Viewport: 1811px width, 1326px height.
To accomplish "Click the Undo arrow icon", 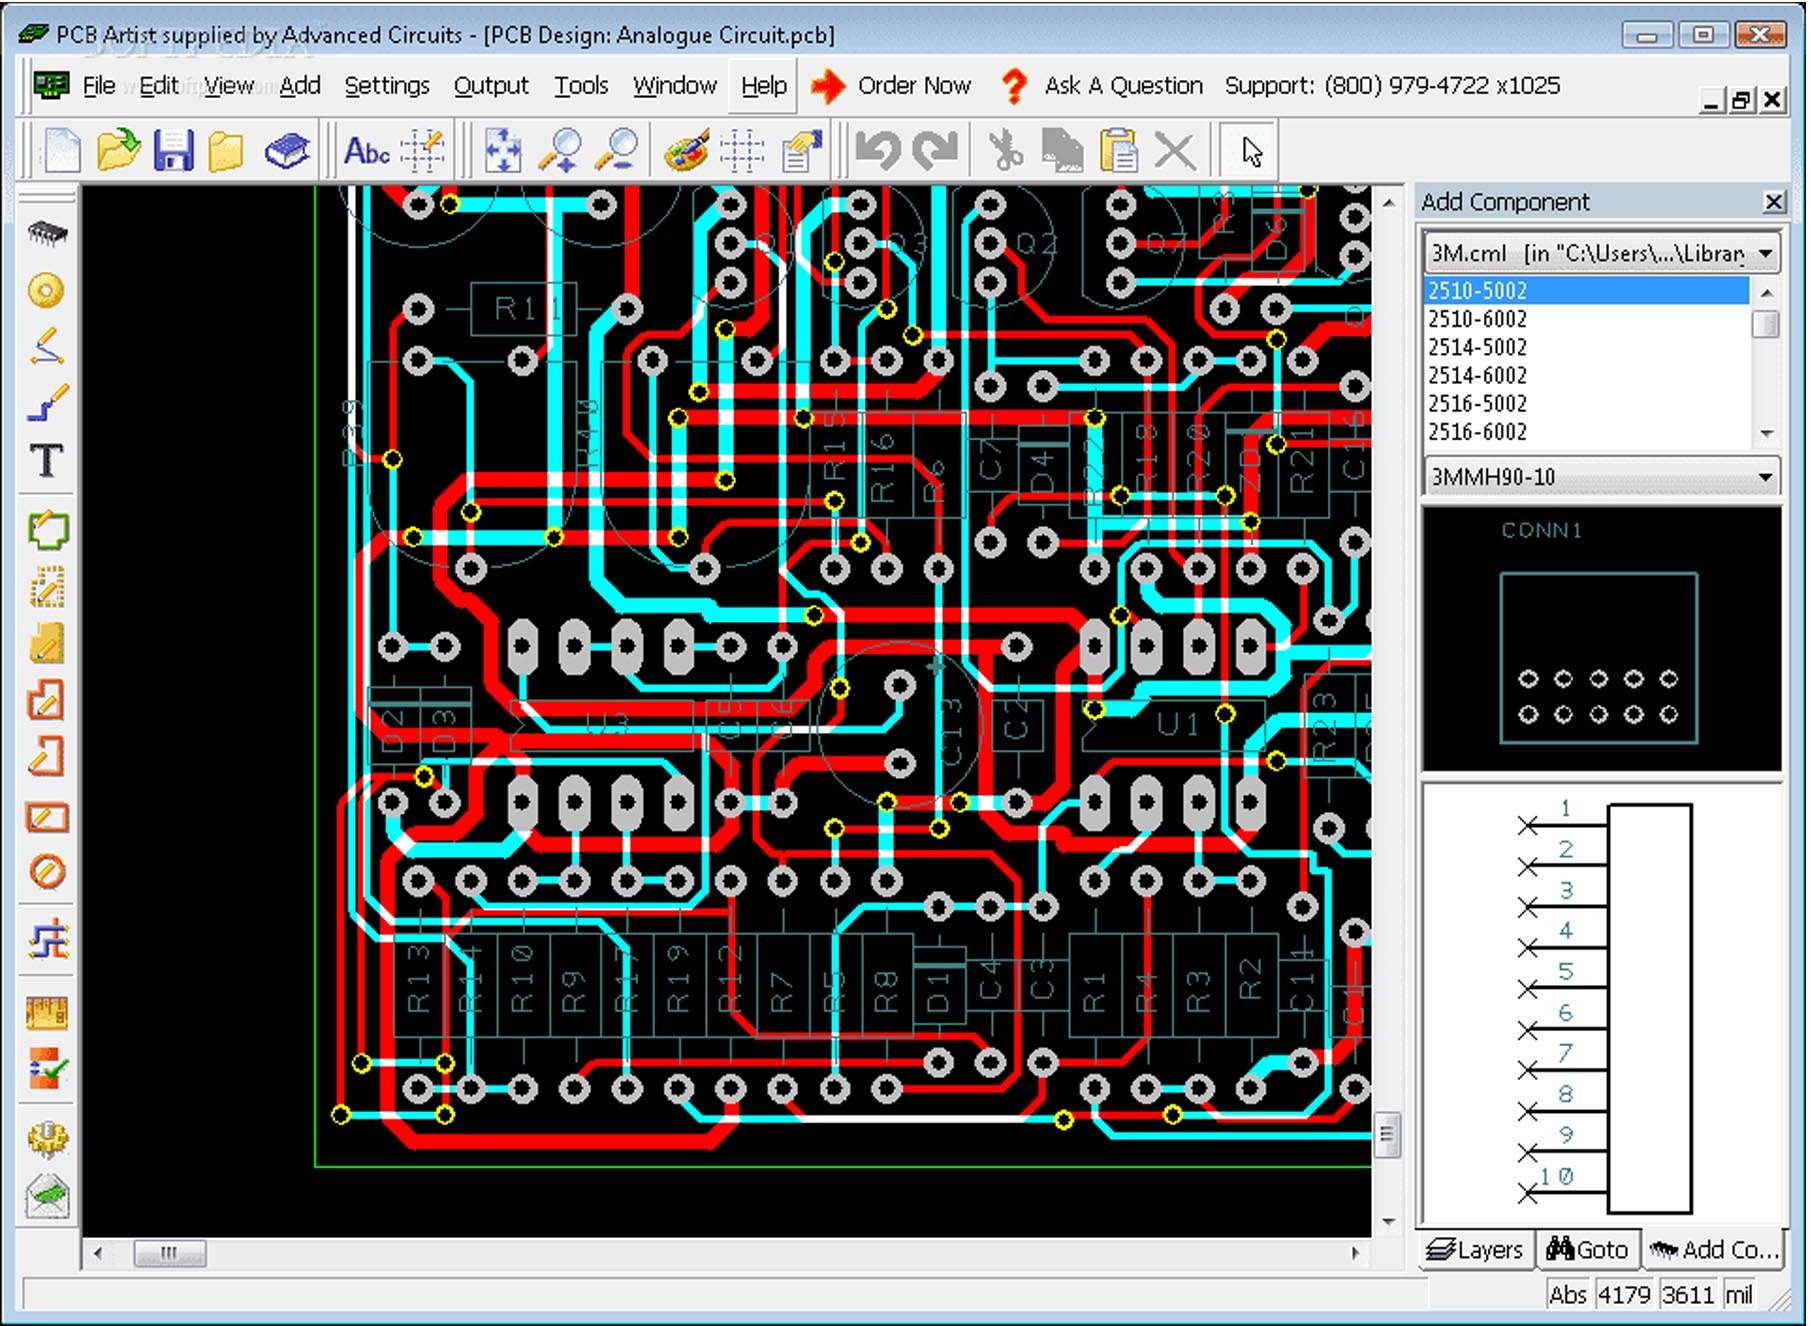I will click(x=879, y=151).
